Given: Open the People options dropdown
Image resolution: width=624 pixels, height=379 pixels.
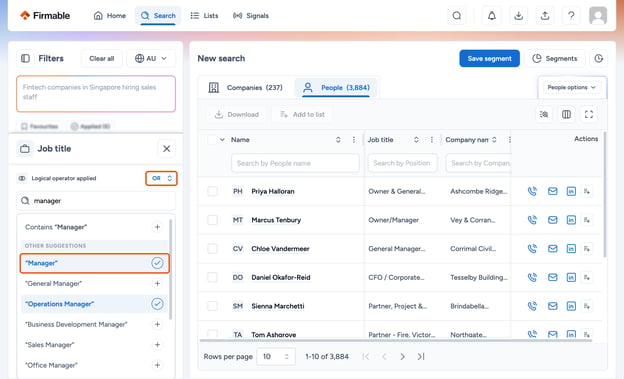Looking at the screenshot, I should click(571, 88).
